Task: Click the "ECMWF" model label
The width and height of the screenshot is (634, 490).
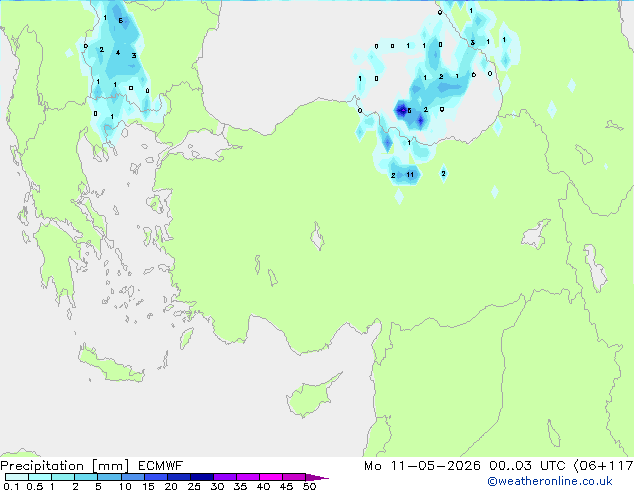Action: pyautogui.click(x=161, y=466)
